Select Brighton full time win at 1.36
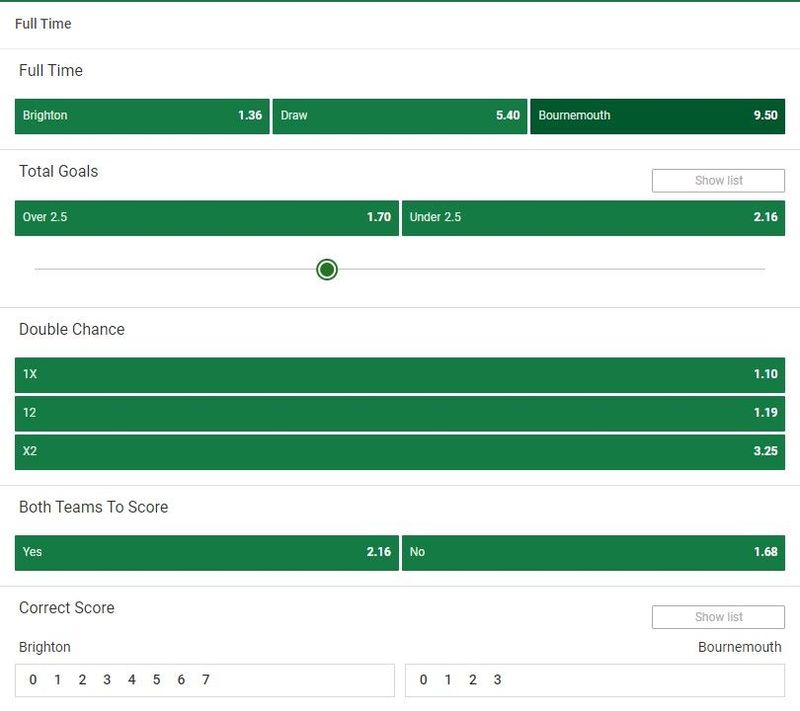Viewport: 800px width, 711px height. click(x=142, y=116)
